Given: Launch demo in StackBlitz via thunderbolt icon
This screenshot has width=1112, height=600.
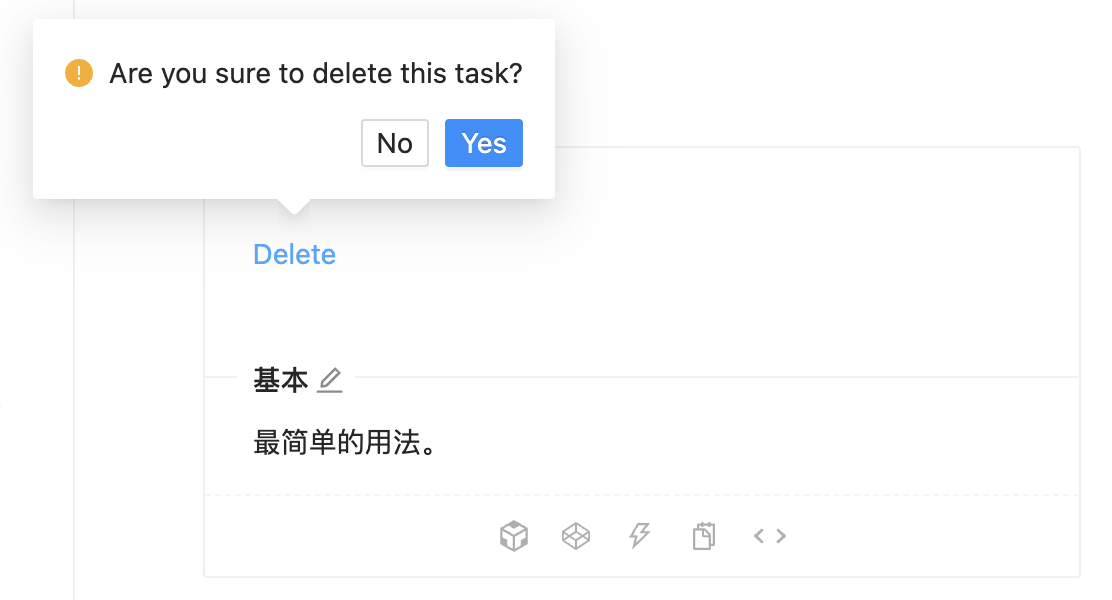Looking at the screenshot, I should (x=639, y=536).
